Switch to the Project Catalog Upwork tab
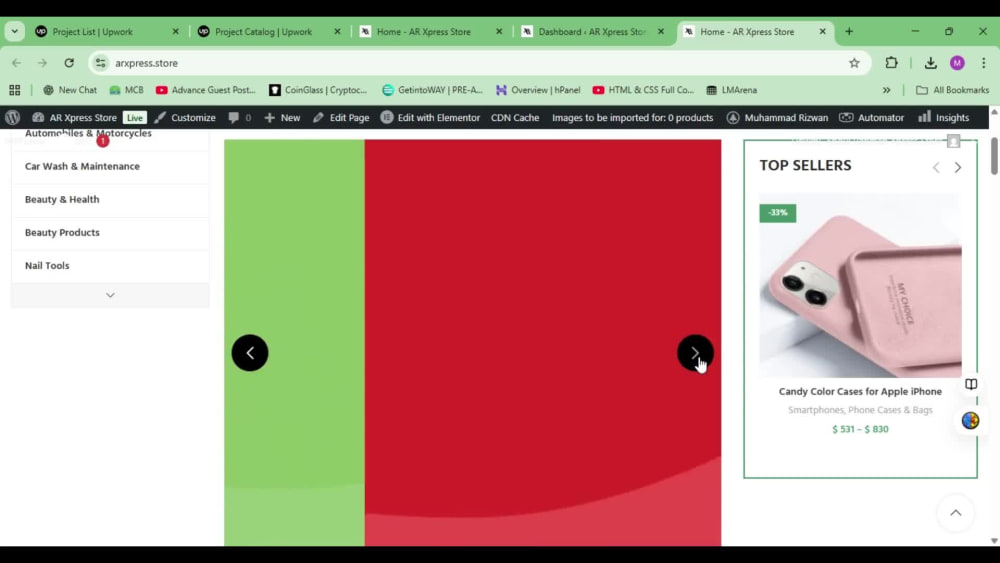Viewport: 1000px width, 563px height. pyautogui.click(x=263, y=31)
